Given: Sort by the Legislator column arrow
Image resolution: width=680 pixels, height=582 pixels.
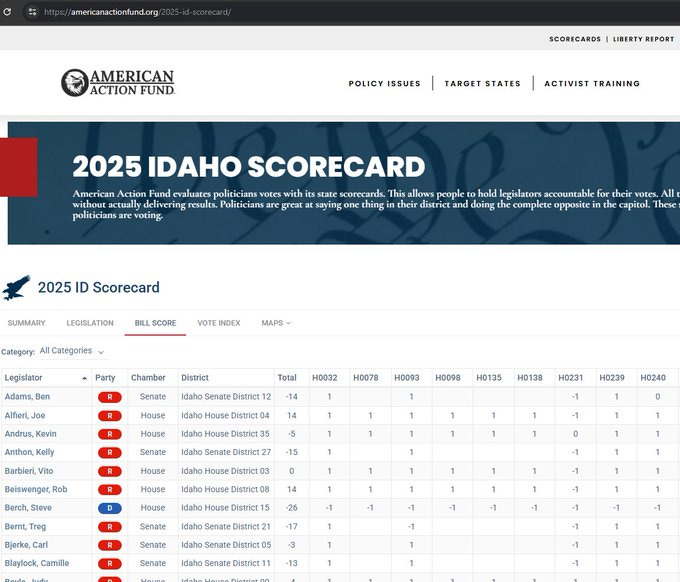Looking at the screenshot, I should (x=84, y=378).
